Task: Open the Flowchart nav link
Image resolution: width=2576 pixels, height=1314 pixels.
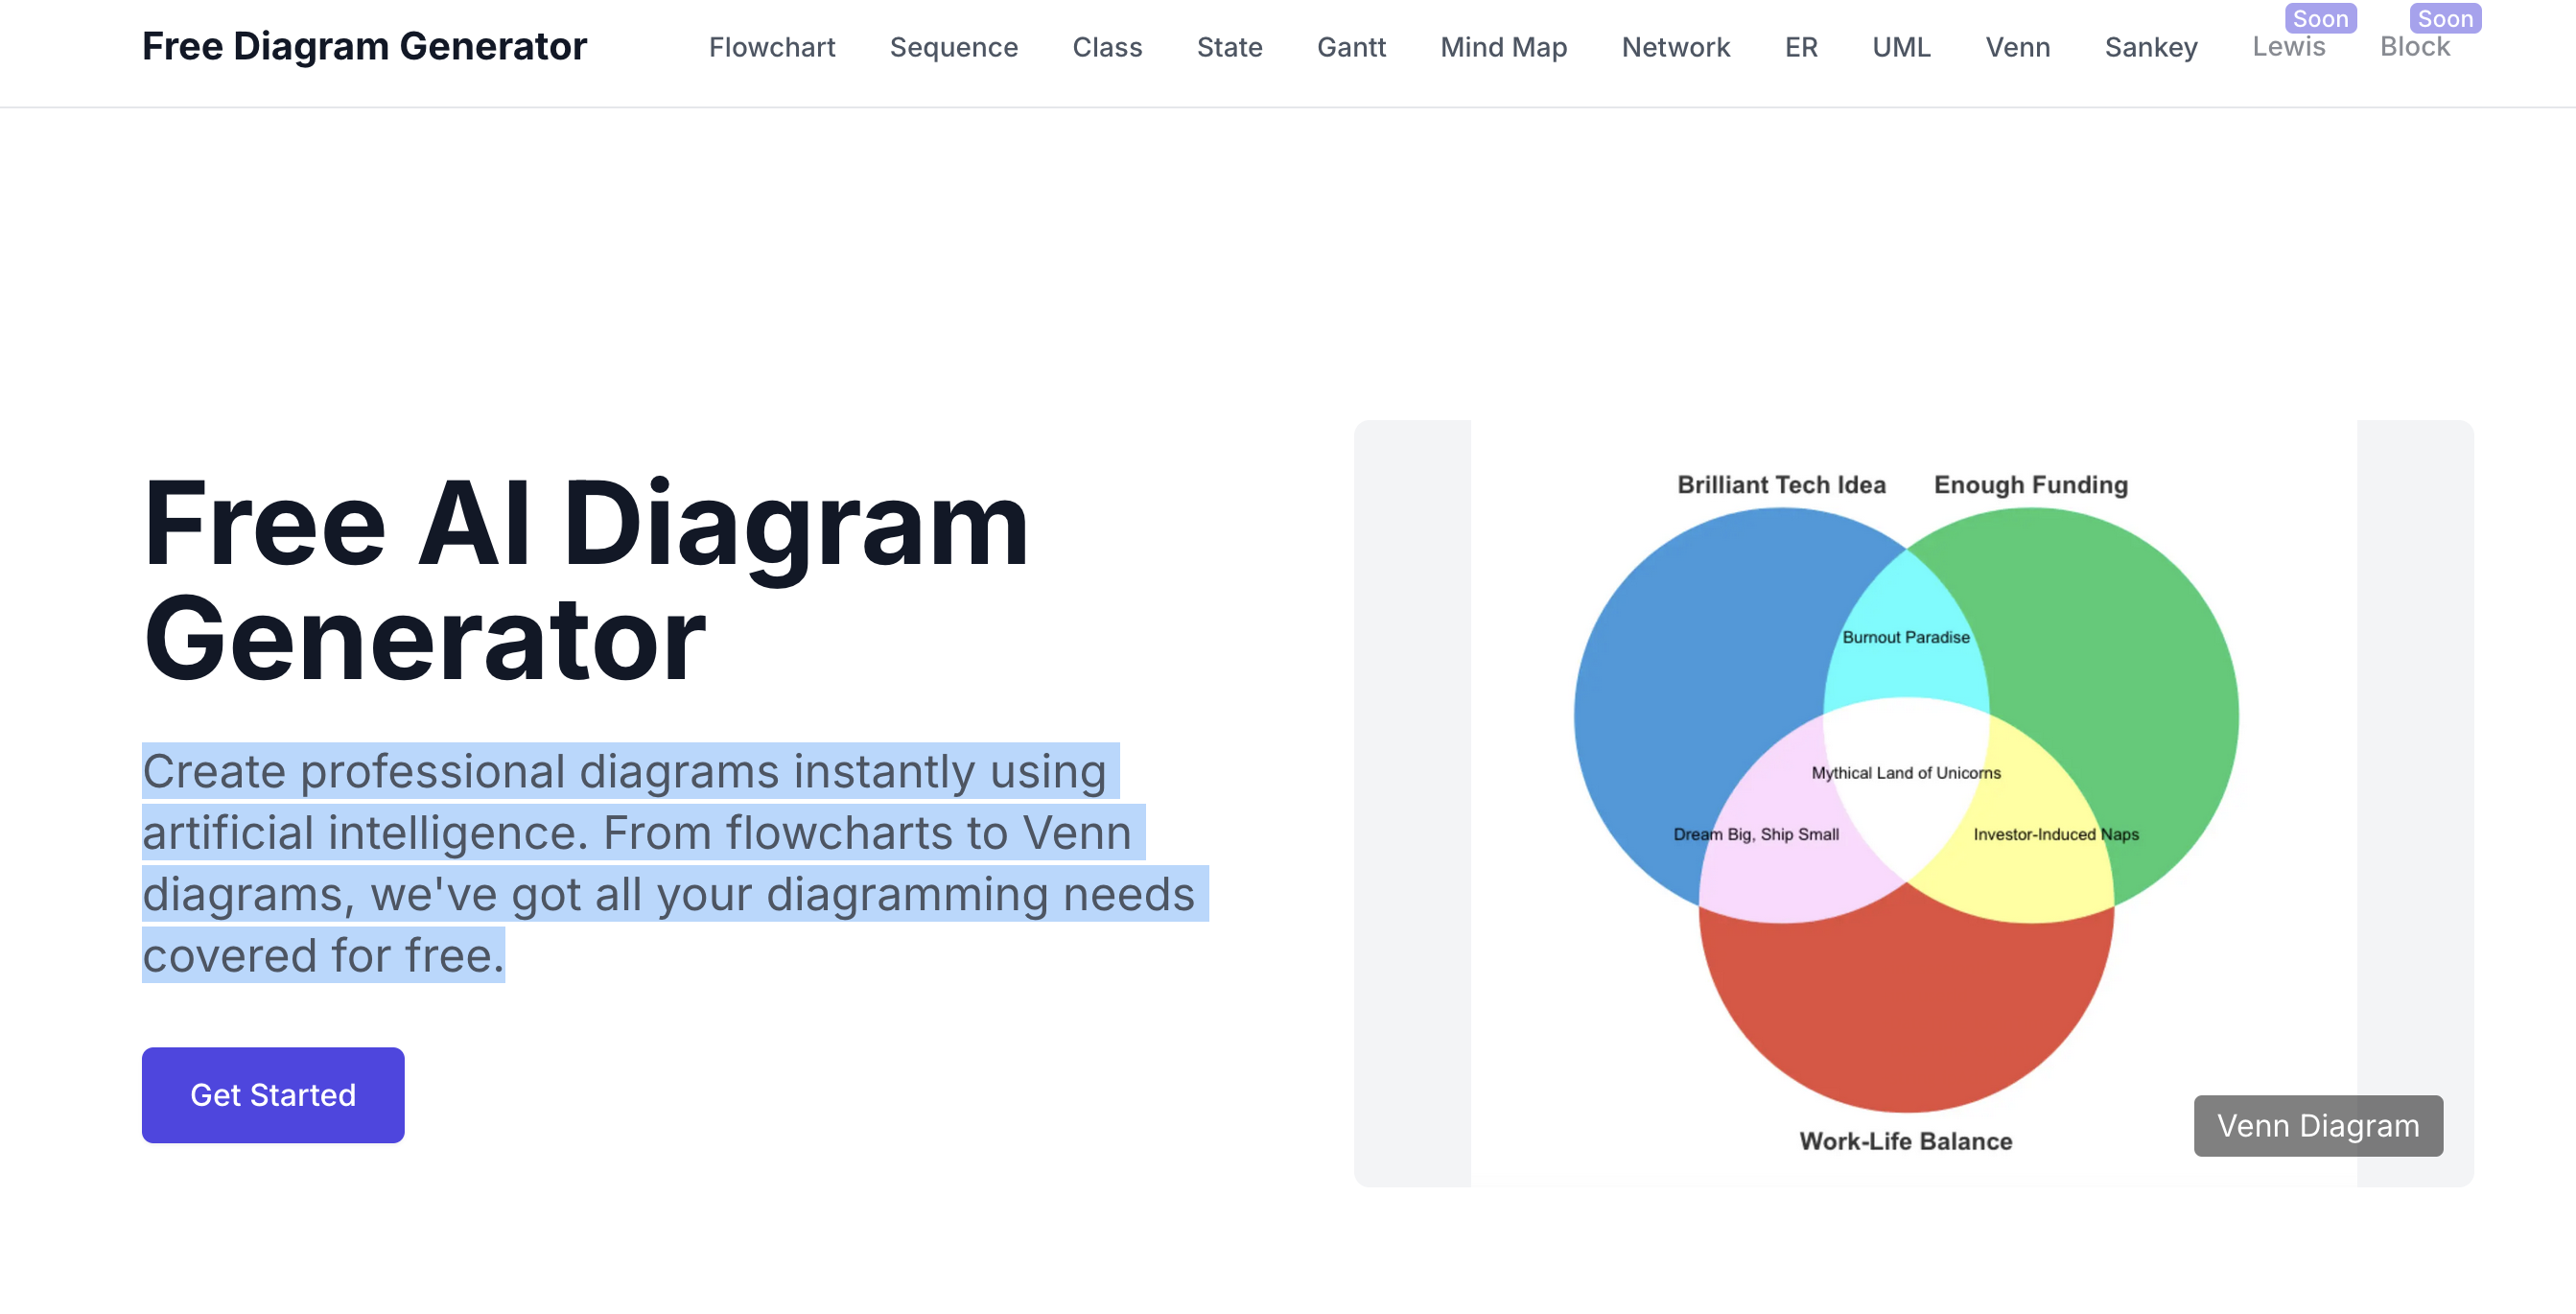Action: click(x=772, y=47)
